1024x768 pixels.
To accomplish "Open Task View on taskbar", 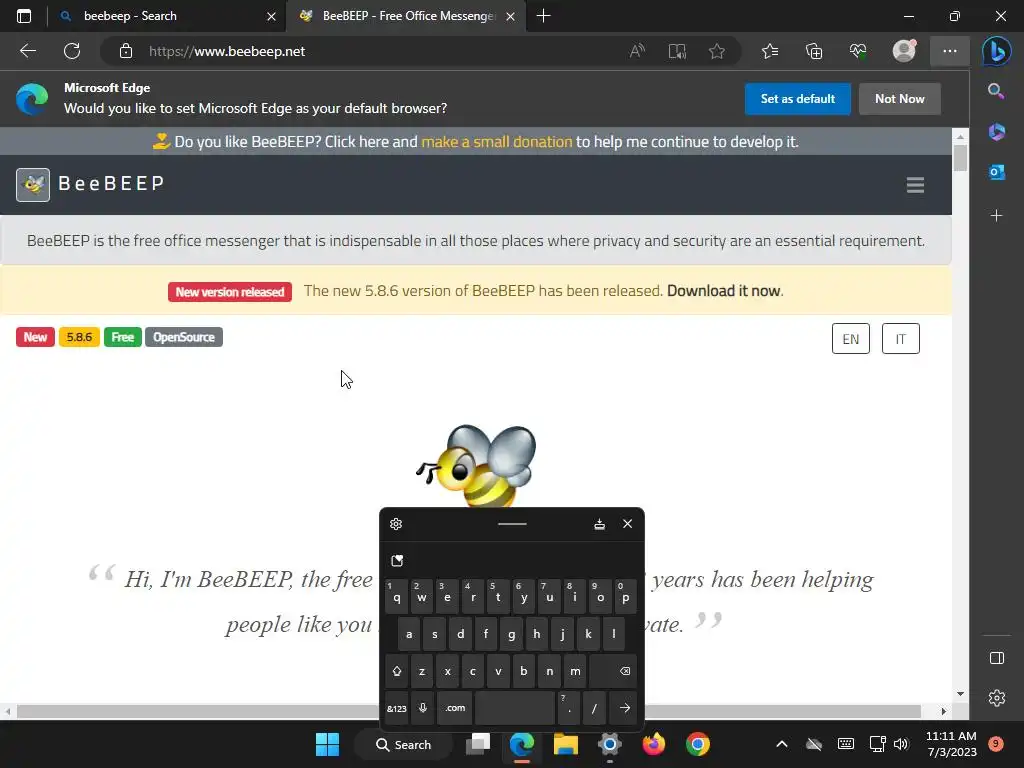I will click(x=478, y=744).
